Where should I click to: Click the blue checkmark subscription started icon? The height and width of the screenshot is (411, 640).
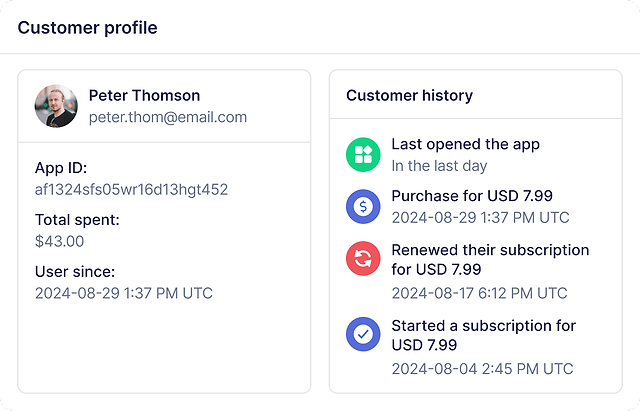coord(363,334)
